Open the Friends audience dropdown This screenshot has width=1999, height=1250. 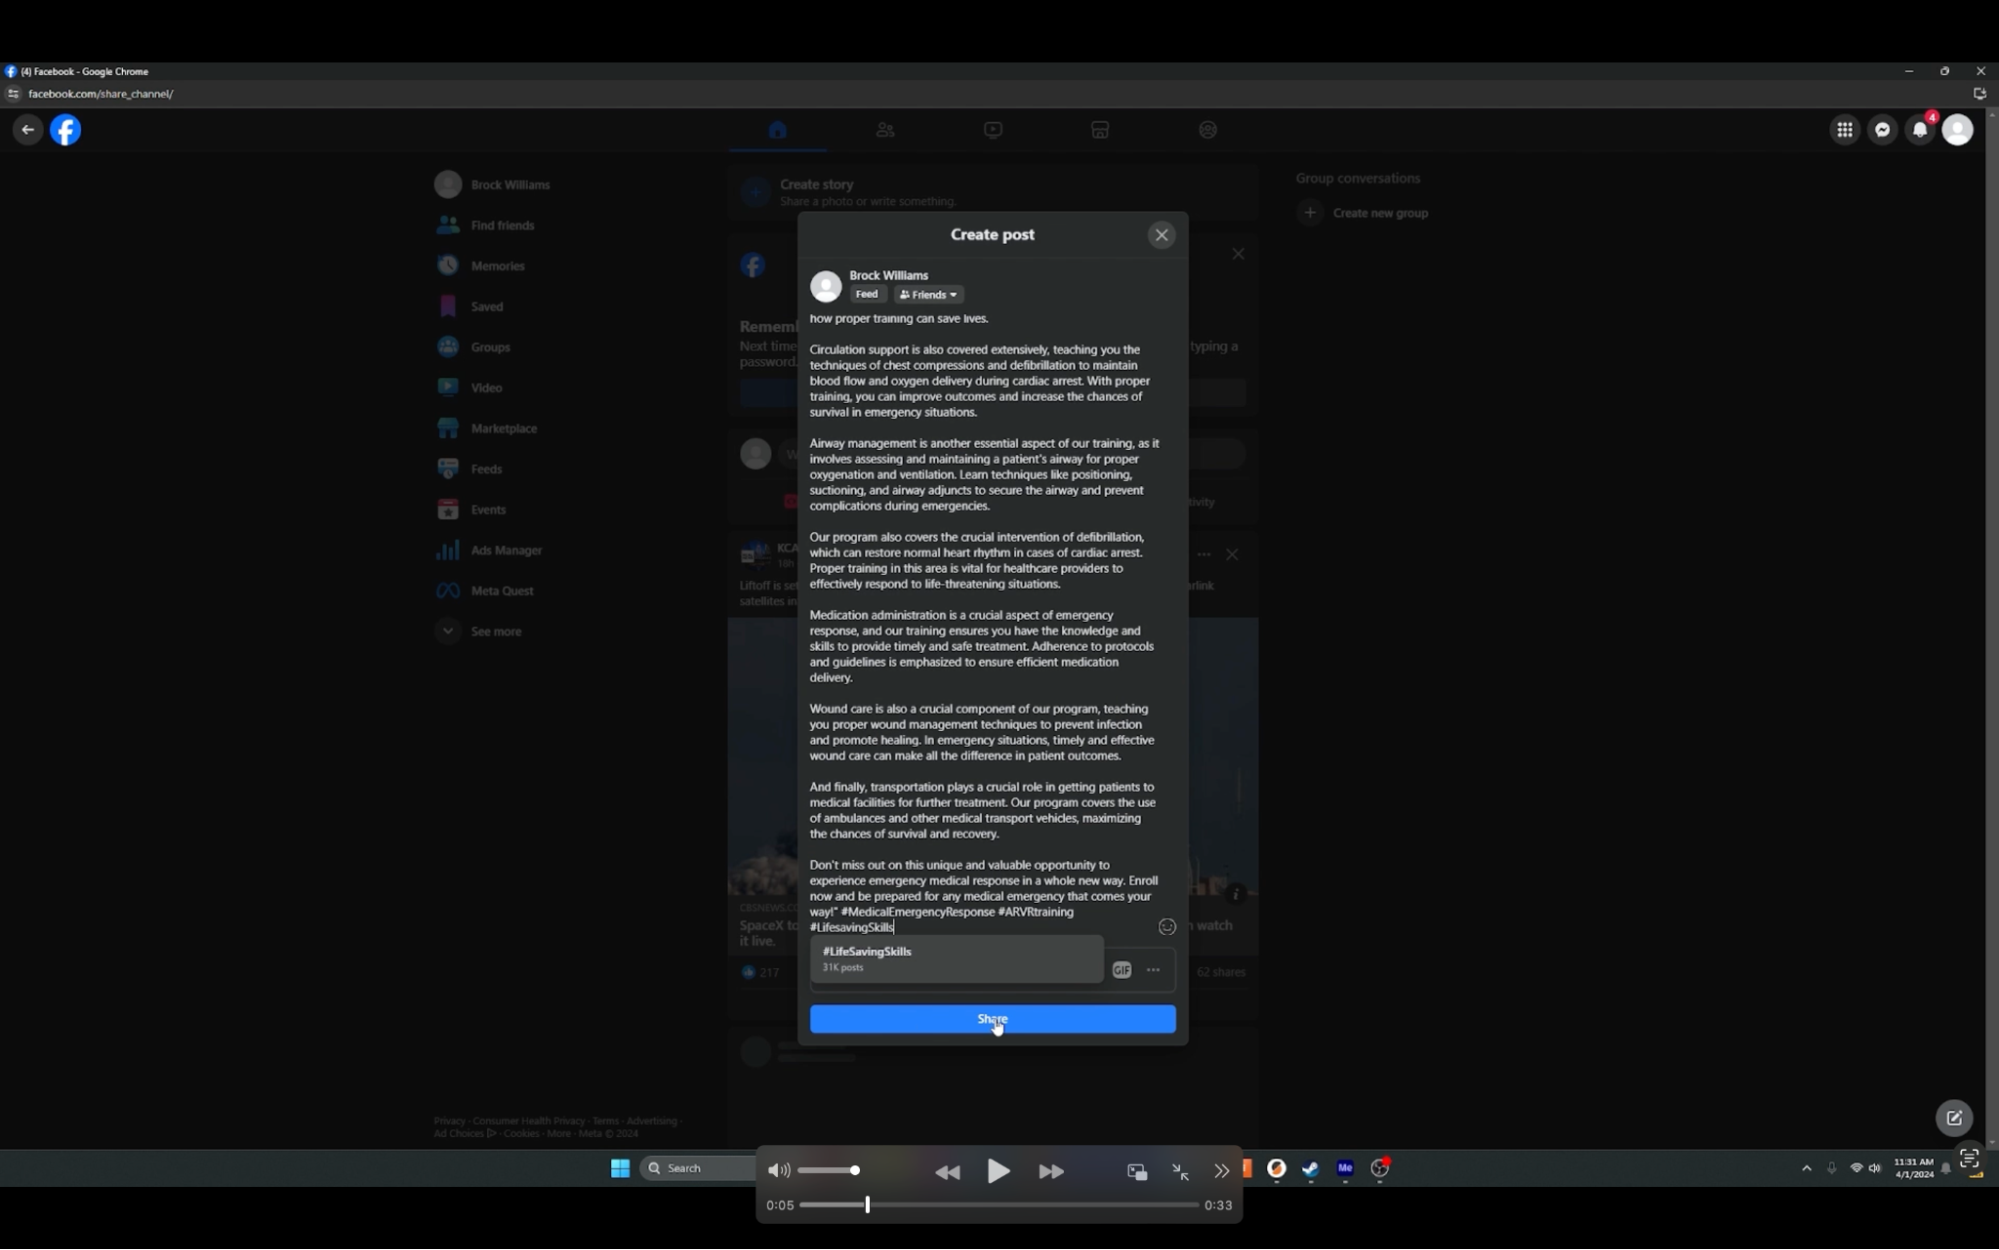coord(928,295)
